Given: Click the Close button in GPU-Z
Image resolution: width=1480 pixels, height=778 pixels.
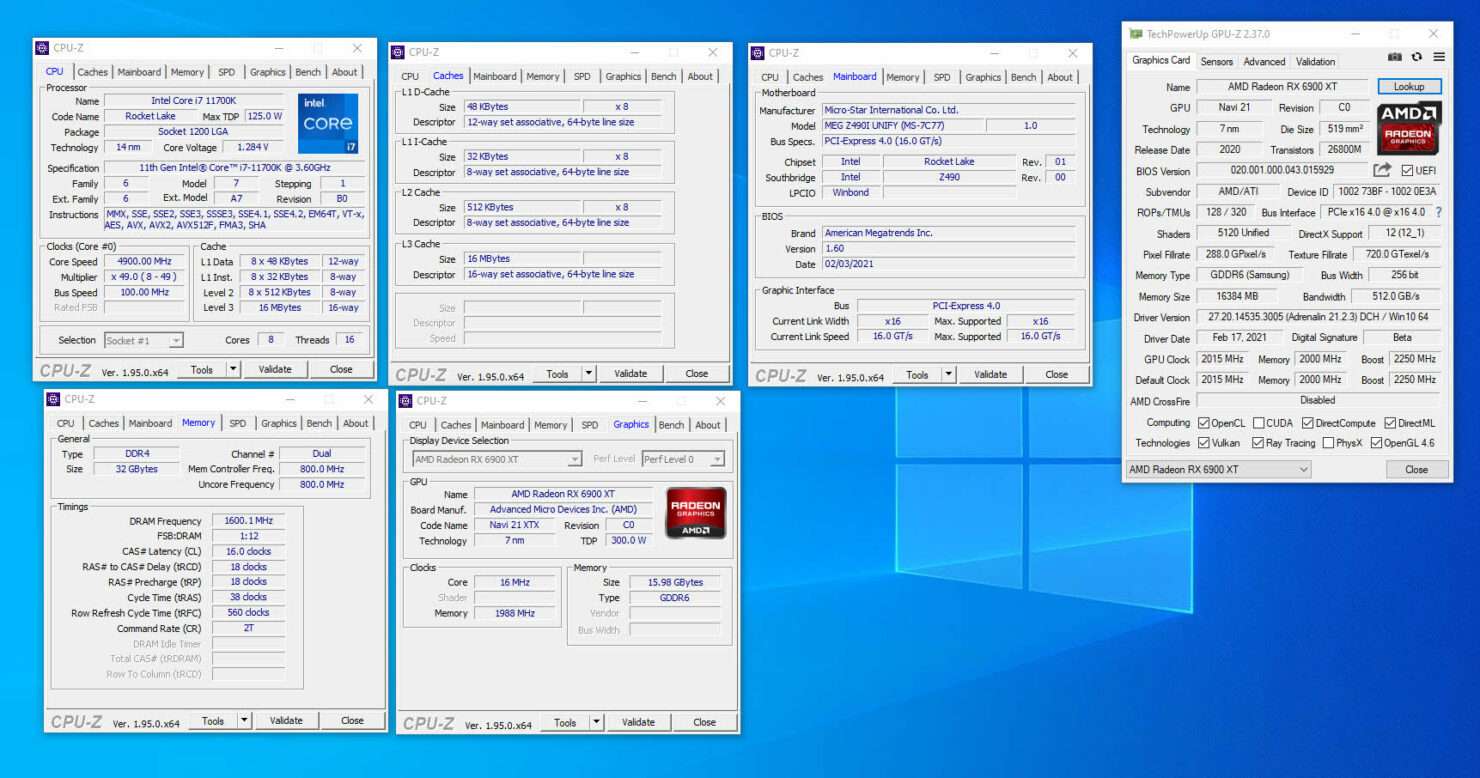Looking at the screenshot, I should tap(1416, 469).
